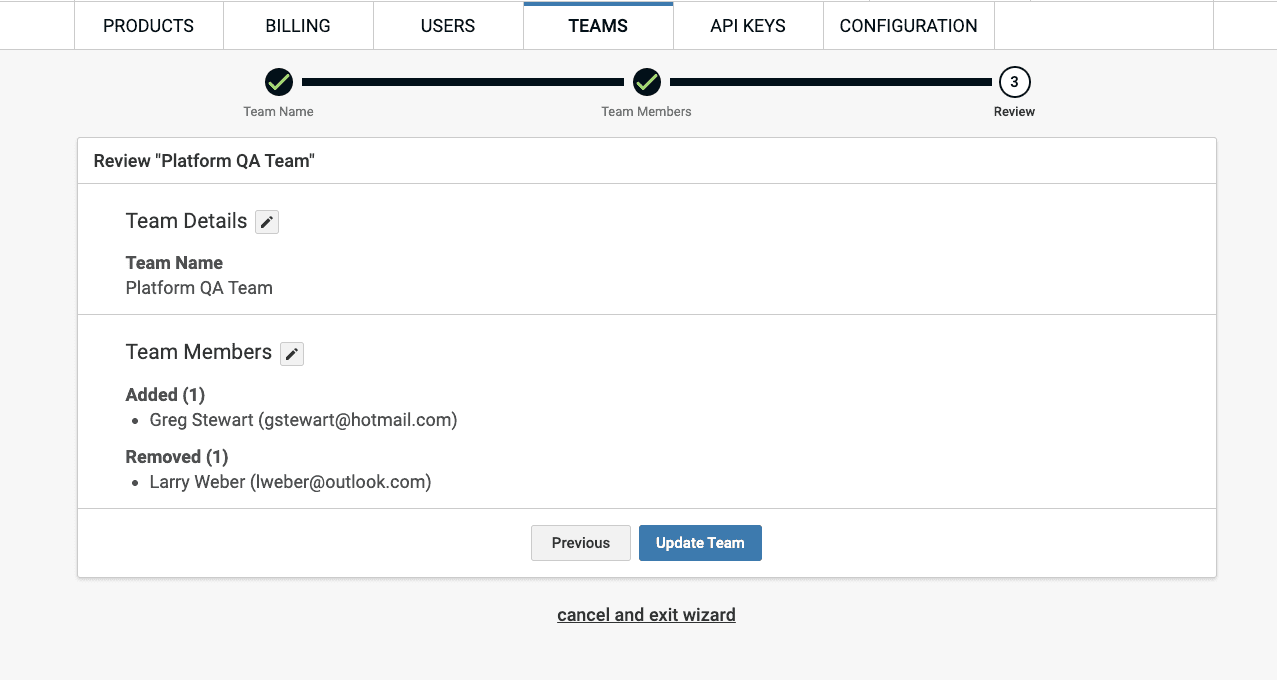Click the Platform QA Team name value

[199, 288]
